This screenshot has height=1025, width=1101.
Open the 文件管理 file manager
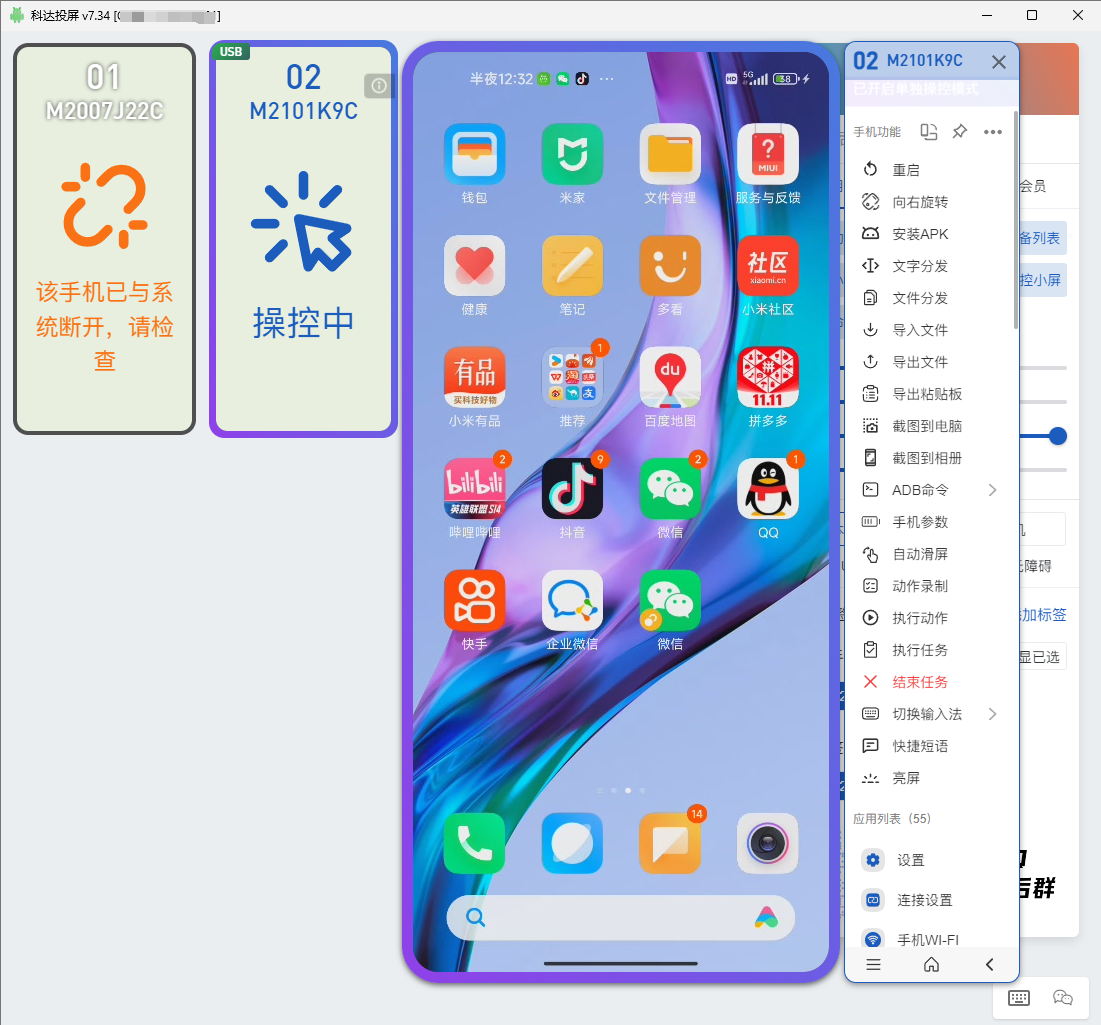(x=670, y=154)
